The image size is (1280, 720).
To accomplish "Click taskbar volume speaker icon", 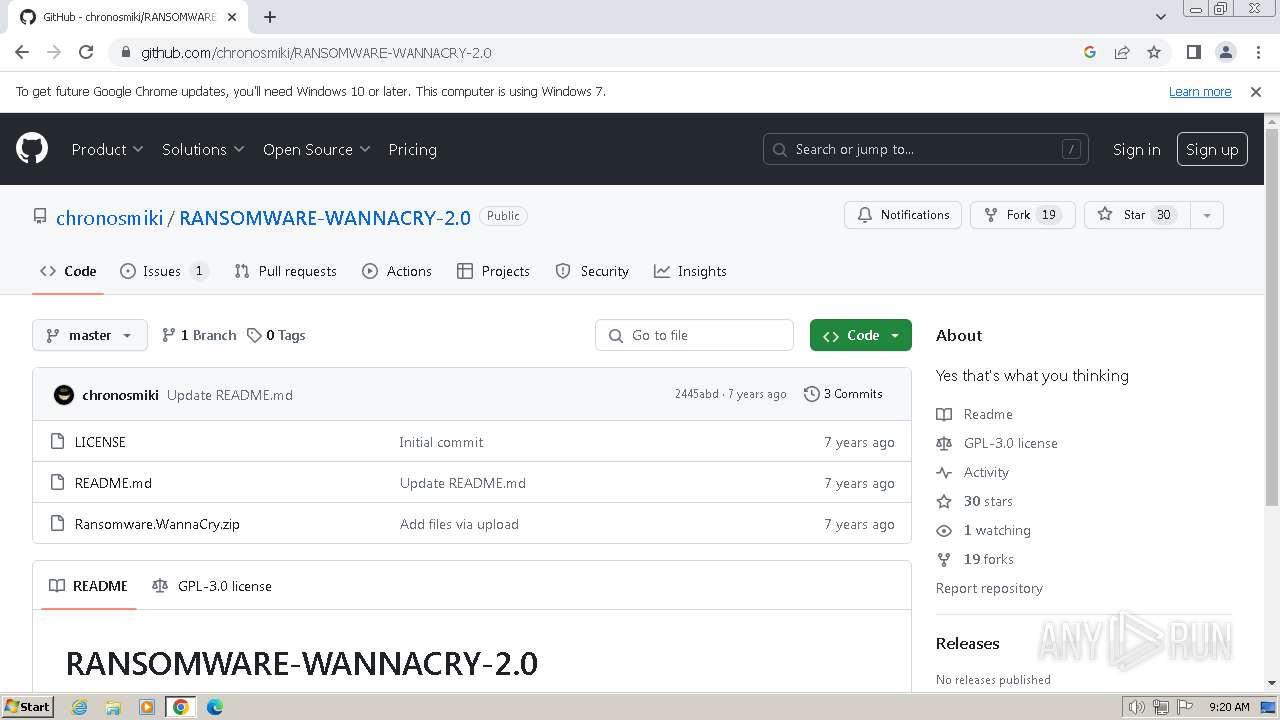I will point(1137,707).
